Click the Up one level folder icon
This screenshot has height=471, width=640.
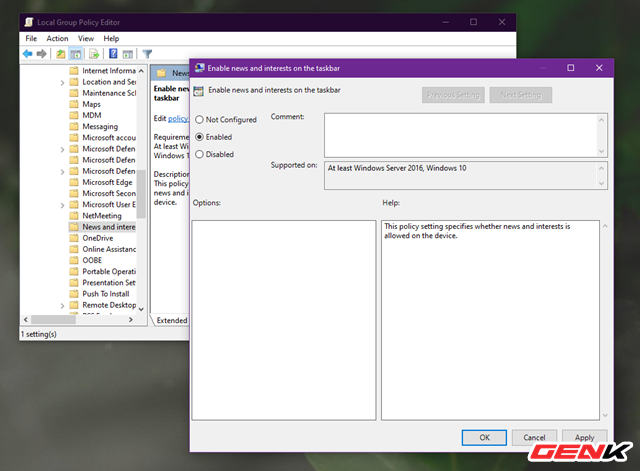click(x=60, y=53)
